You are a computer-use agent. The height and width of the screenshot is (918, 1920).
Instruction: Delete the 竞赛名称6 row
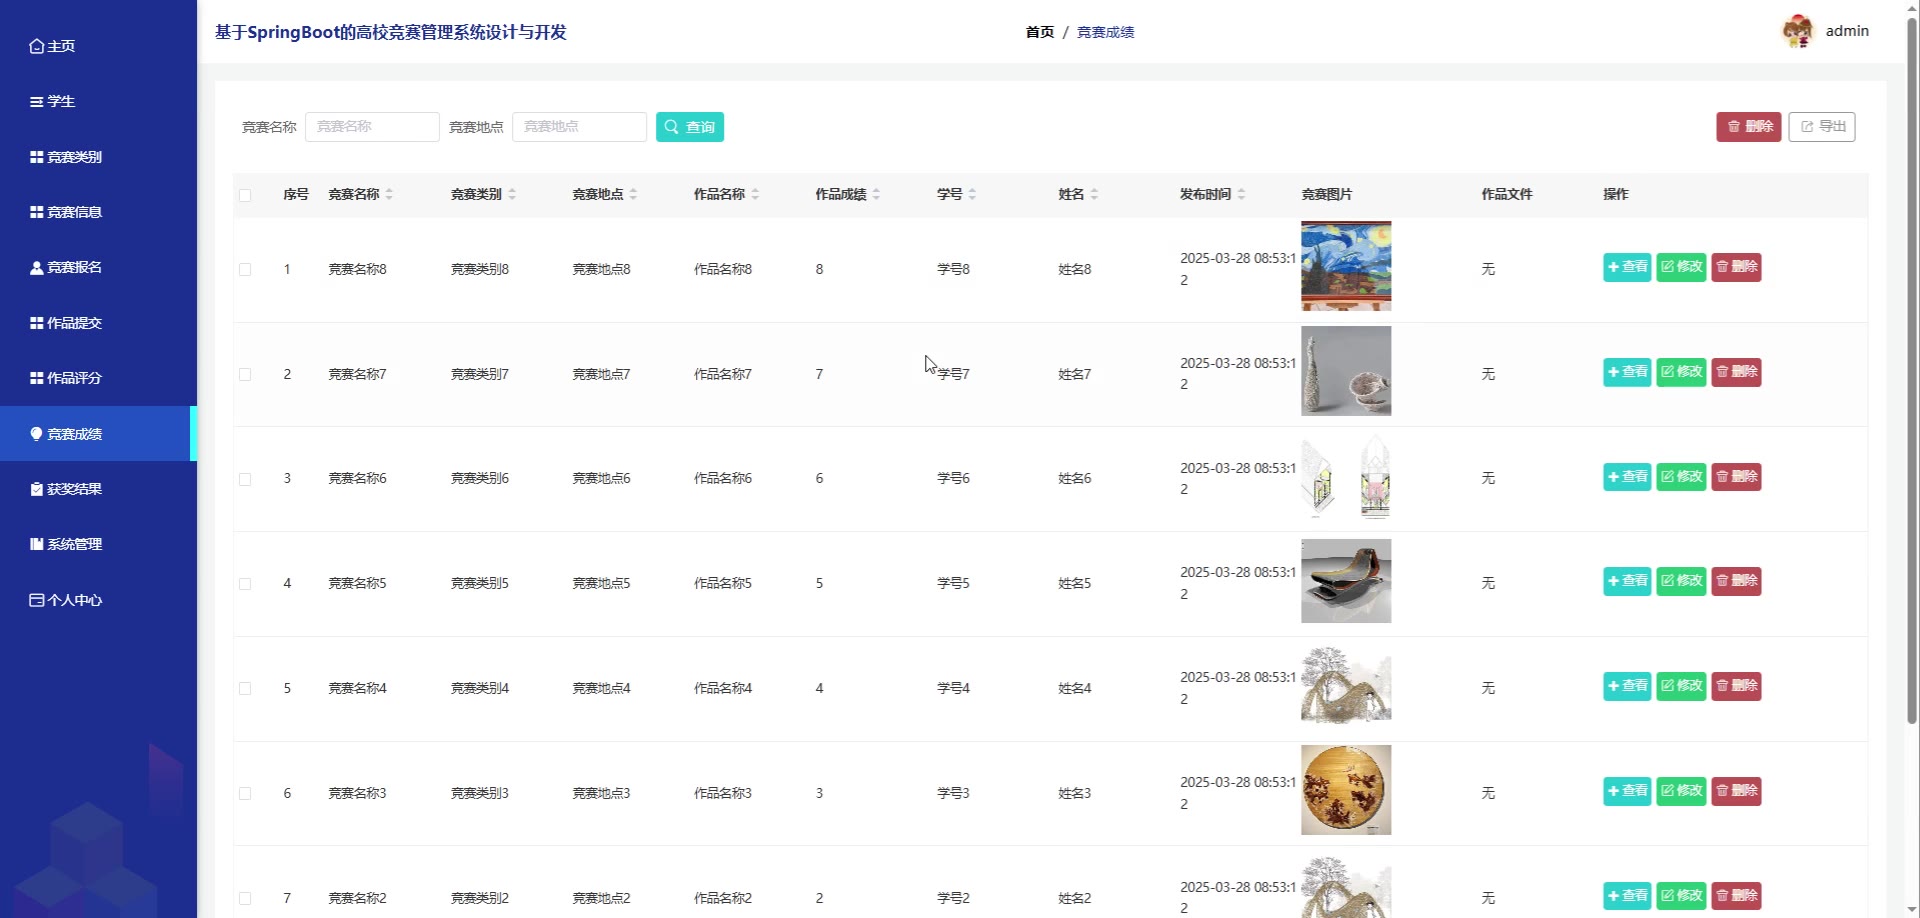(x=1736, y=477)
